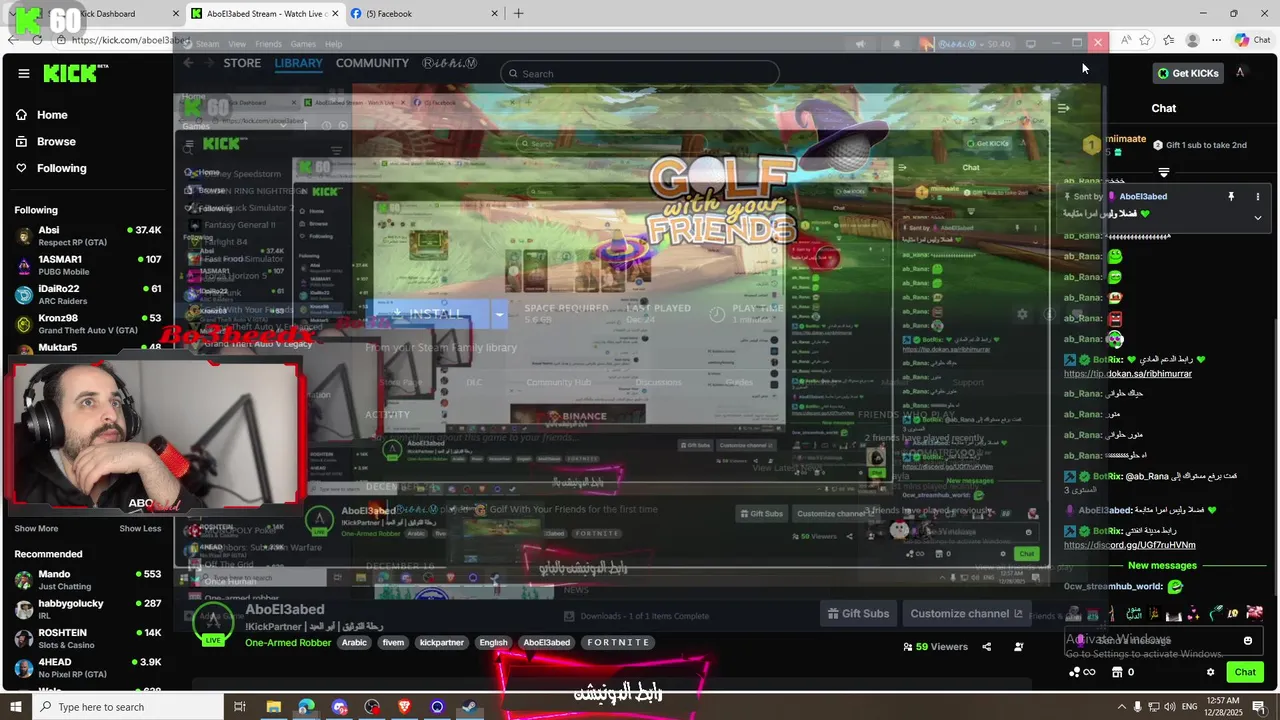1280x720 pixels.
Task: Open 4HEAD recommended channel
Action: (87, 667)
